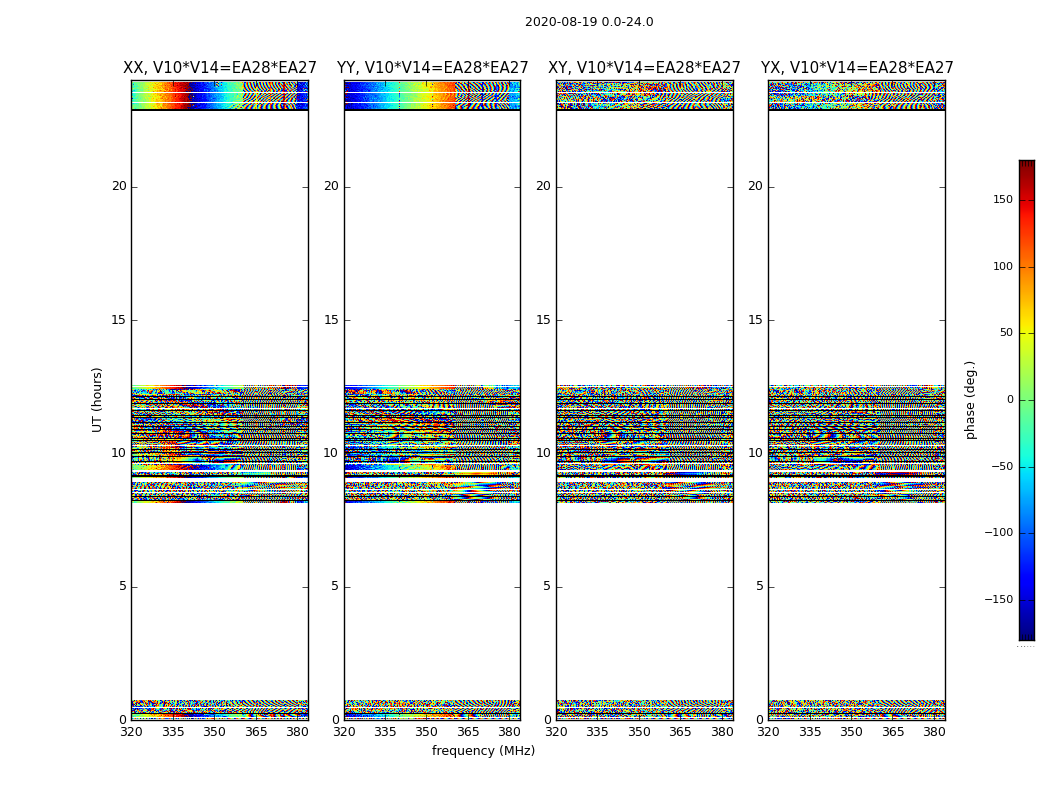Click the 365 tick under YY panel

(468, 732)
